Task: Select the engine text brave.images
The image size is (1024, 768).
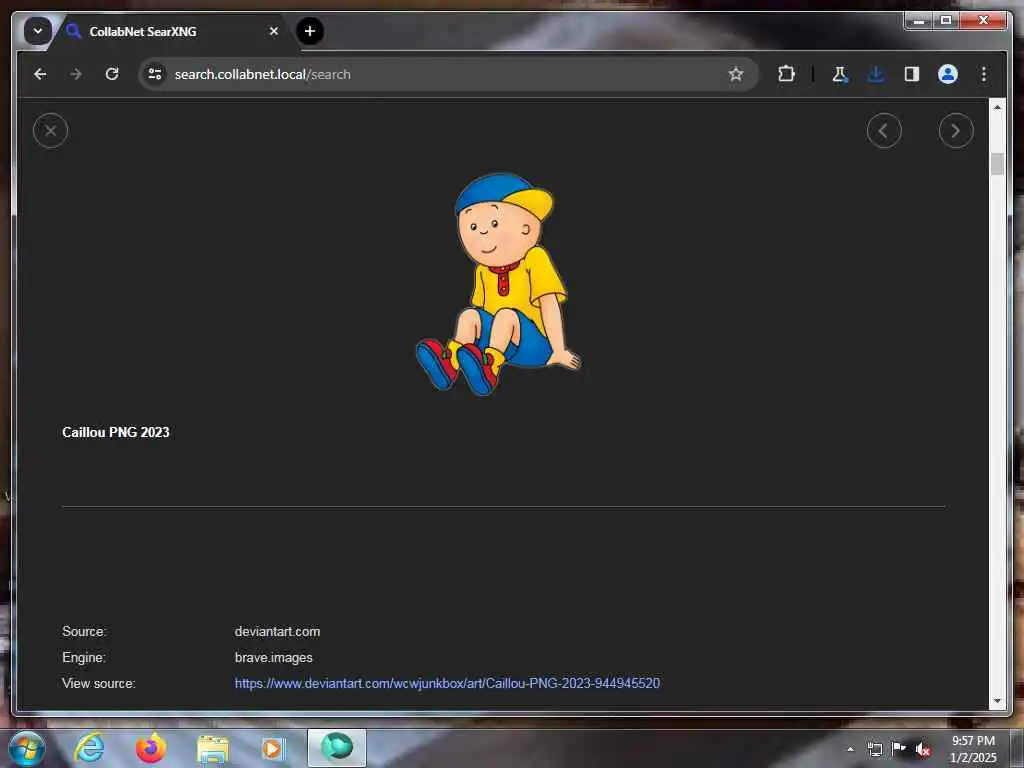Action: [x=274, y=658]
